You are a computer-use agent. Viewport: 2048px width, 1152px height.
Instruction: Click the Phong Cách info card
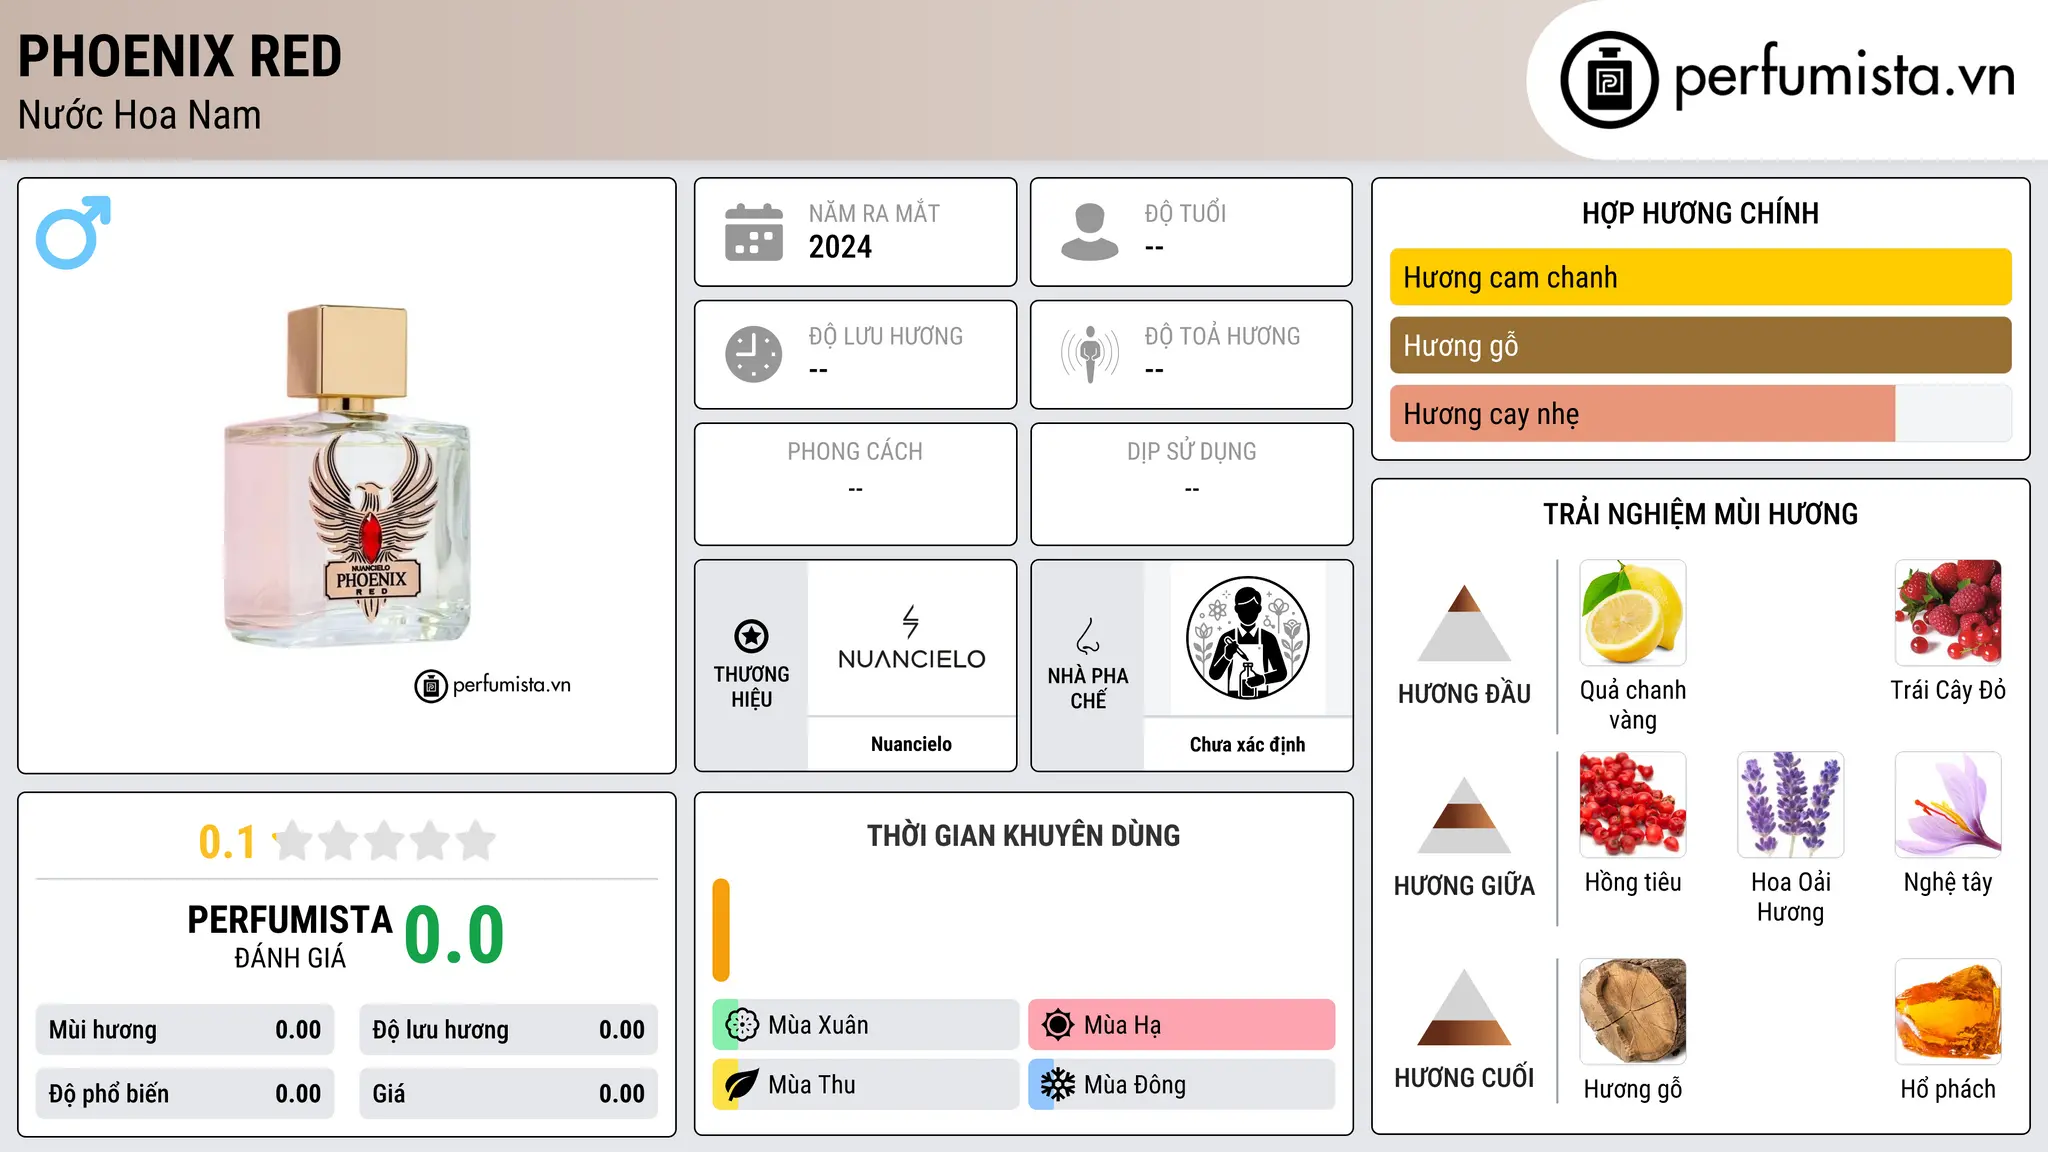[855, 484]
